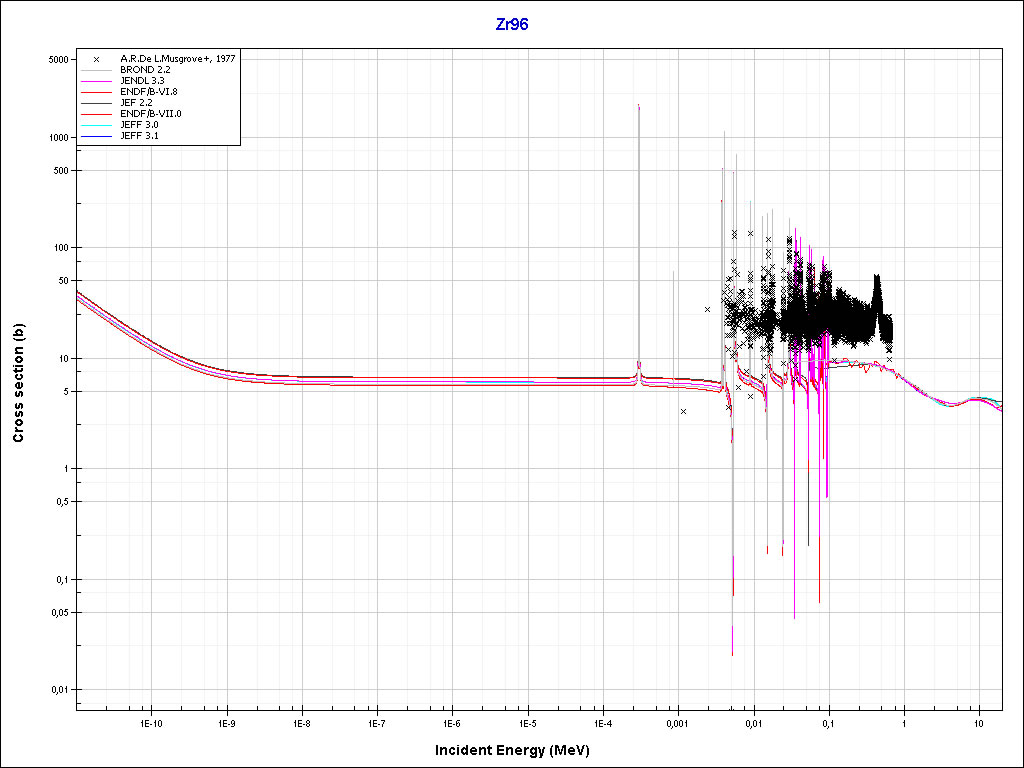Click the Incident Energy (MeV) axis label
This screenshot has height=768, width=1024.
(519, 750)
